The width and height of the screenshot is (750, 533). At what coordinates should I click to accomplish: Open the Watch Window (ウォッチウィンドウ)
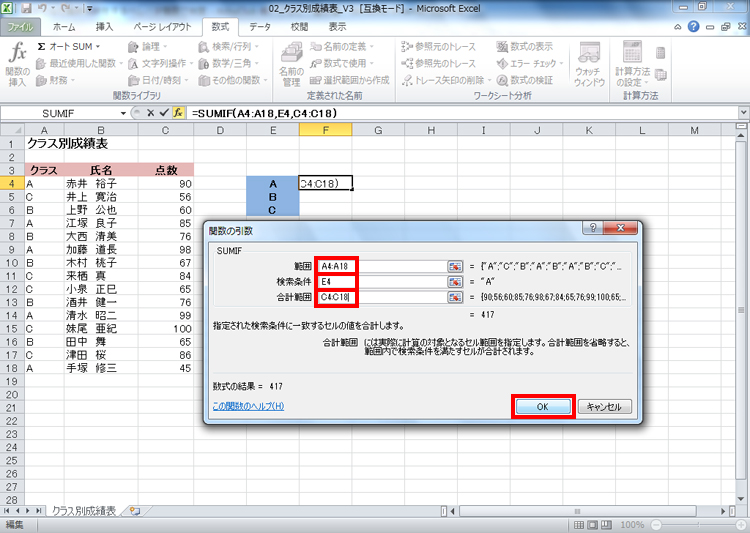tap(589, 65)
